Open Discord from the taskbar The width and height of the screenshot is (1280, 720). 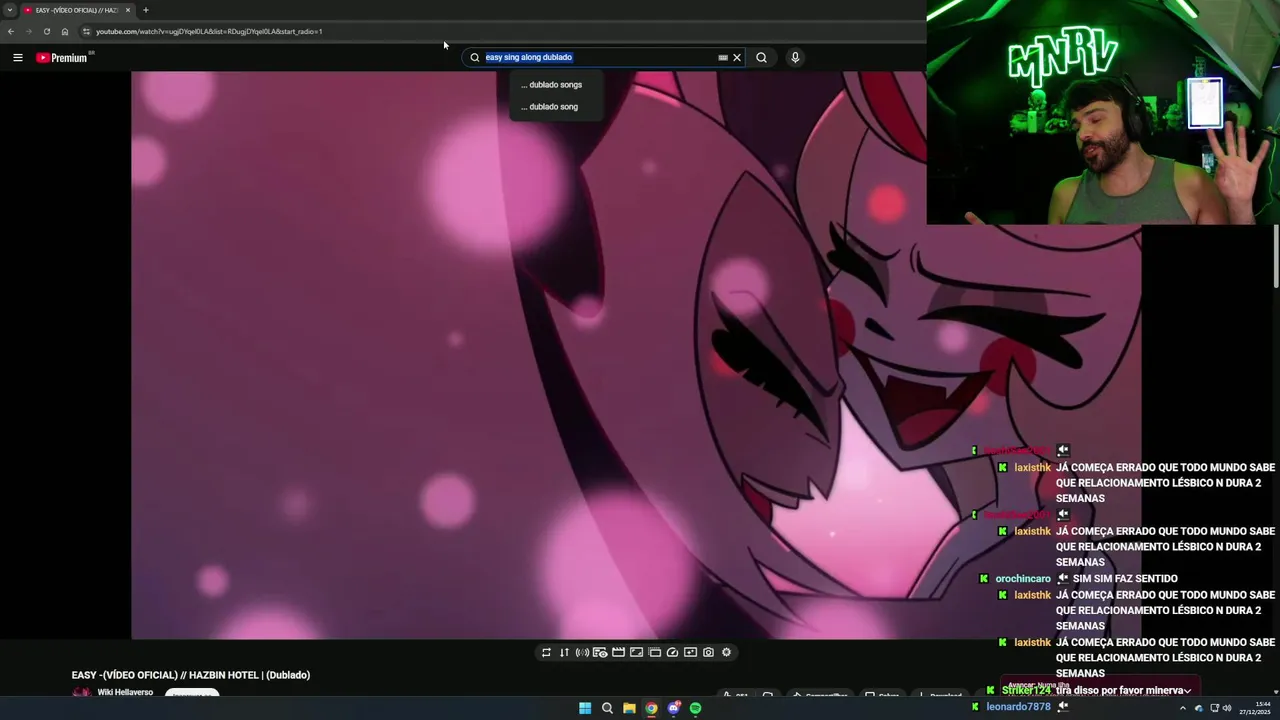(673, 708)
